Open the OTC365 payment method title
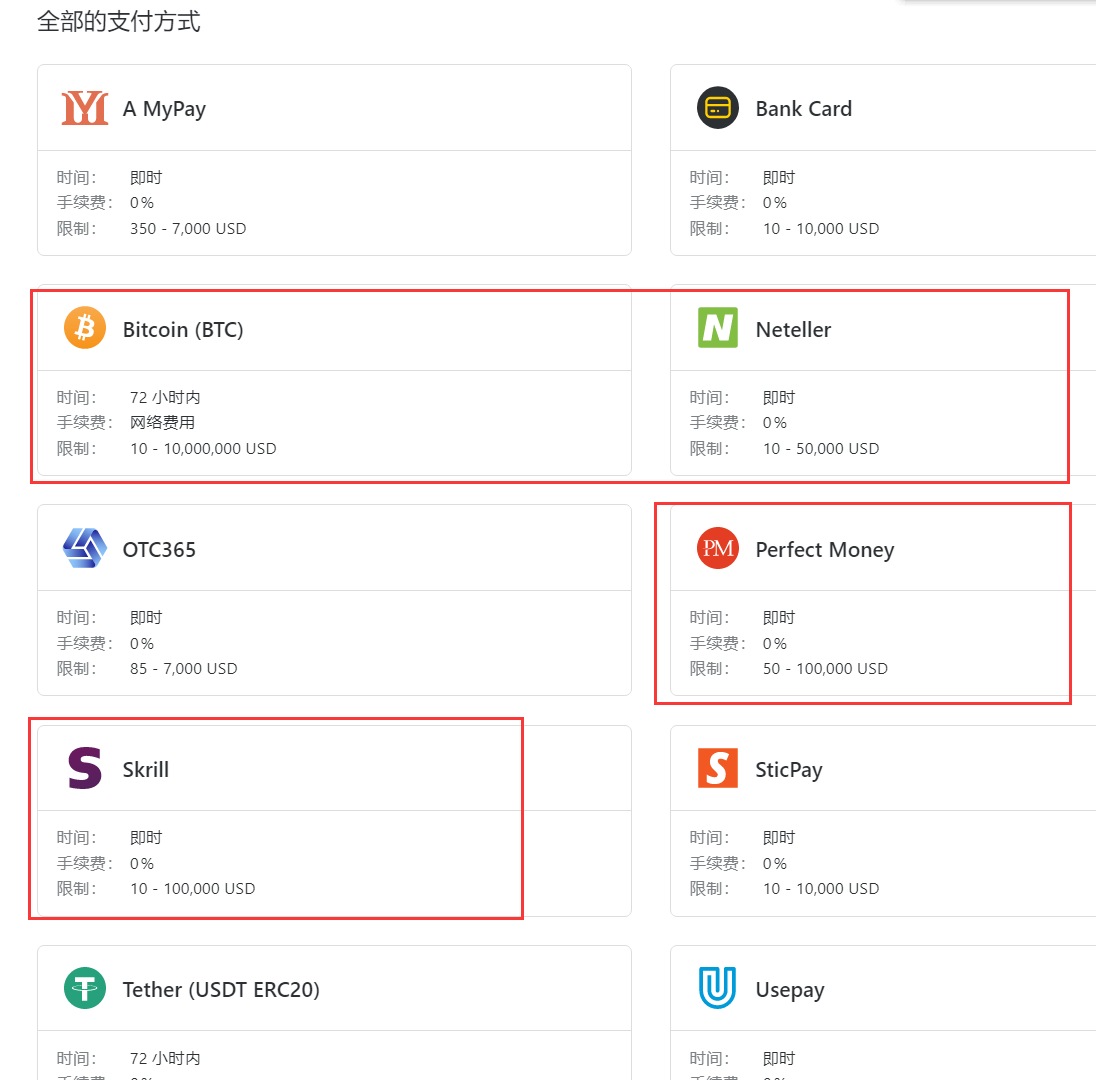 (x=159, y=549)
